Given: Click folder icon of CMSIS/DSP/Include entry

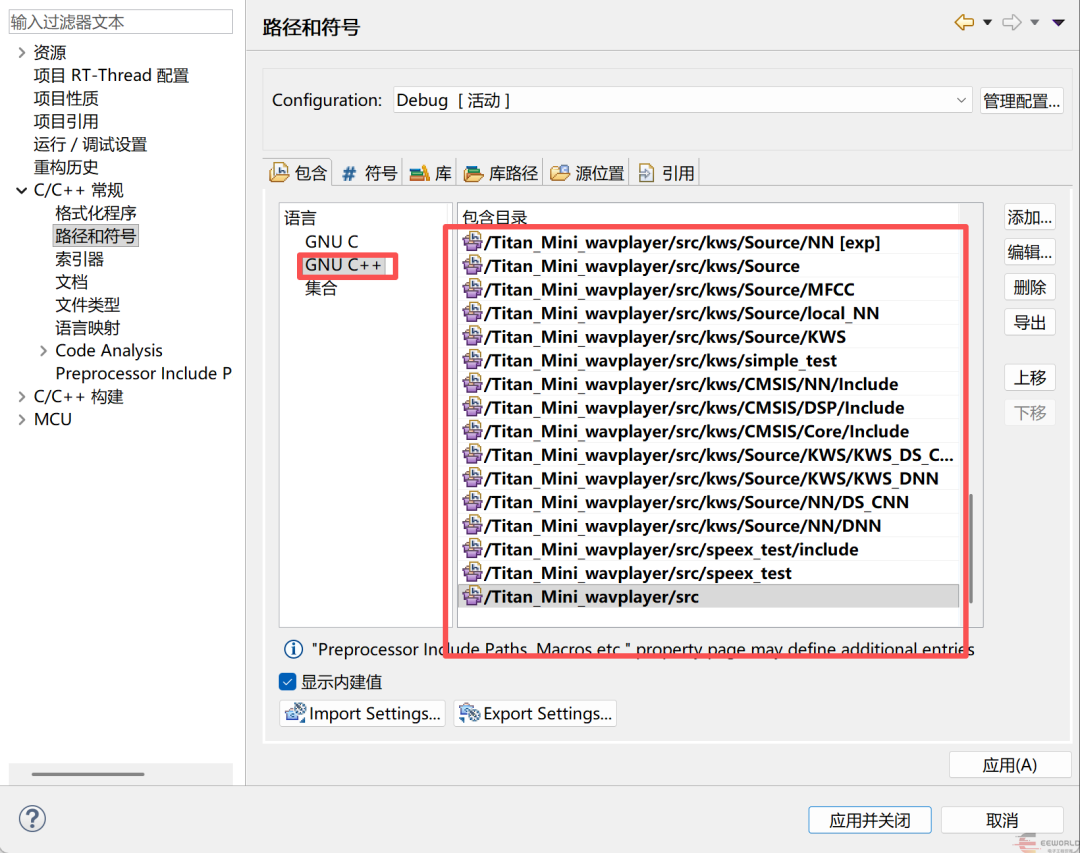Looking at the screenshot, I should (x=472, y=407).
